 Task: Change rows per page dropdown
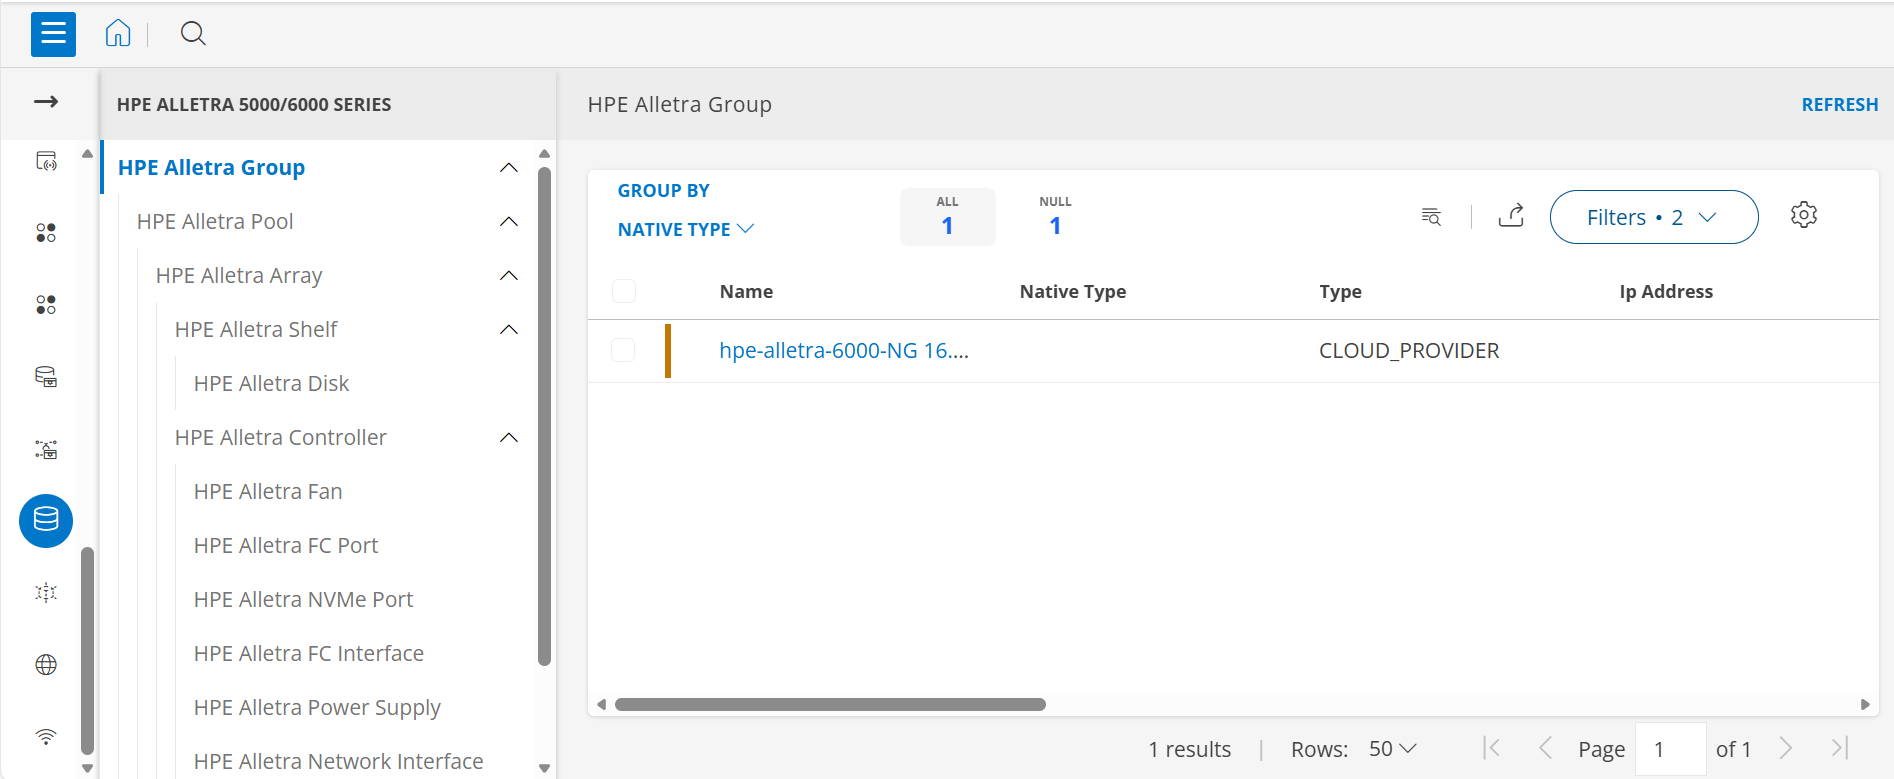(1392, 749)
